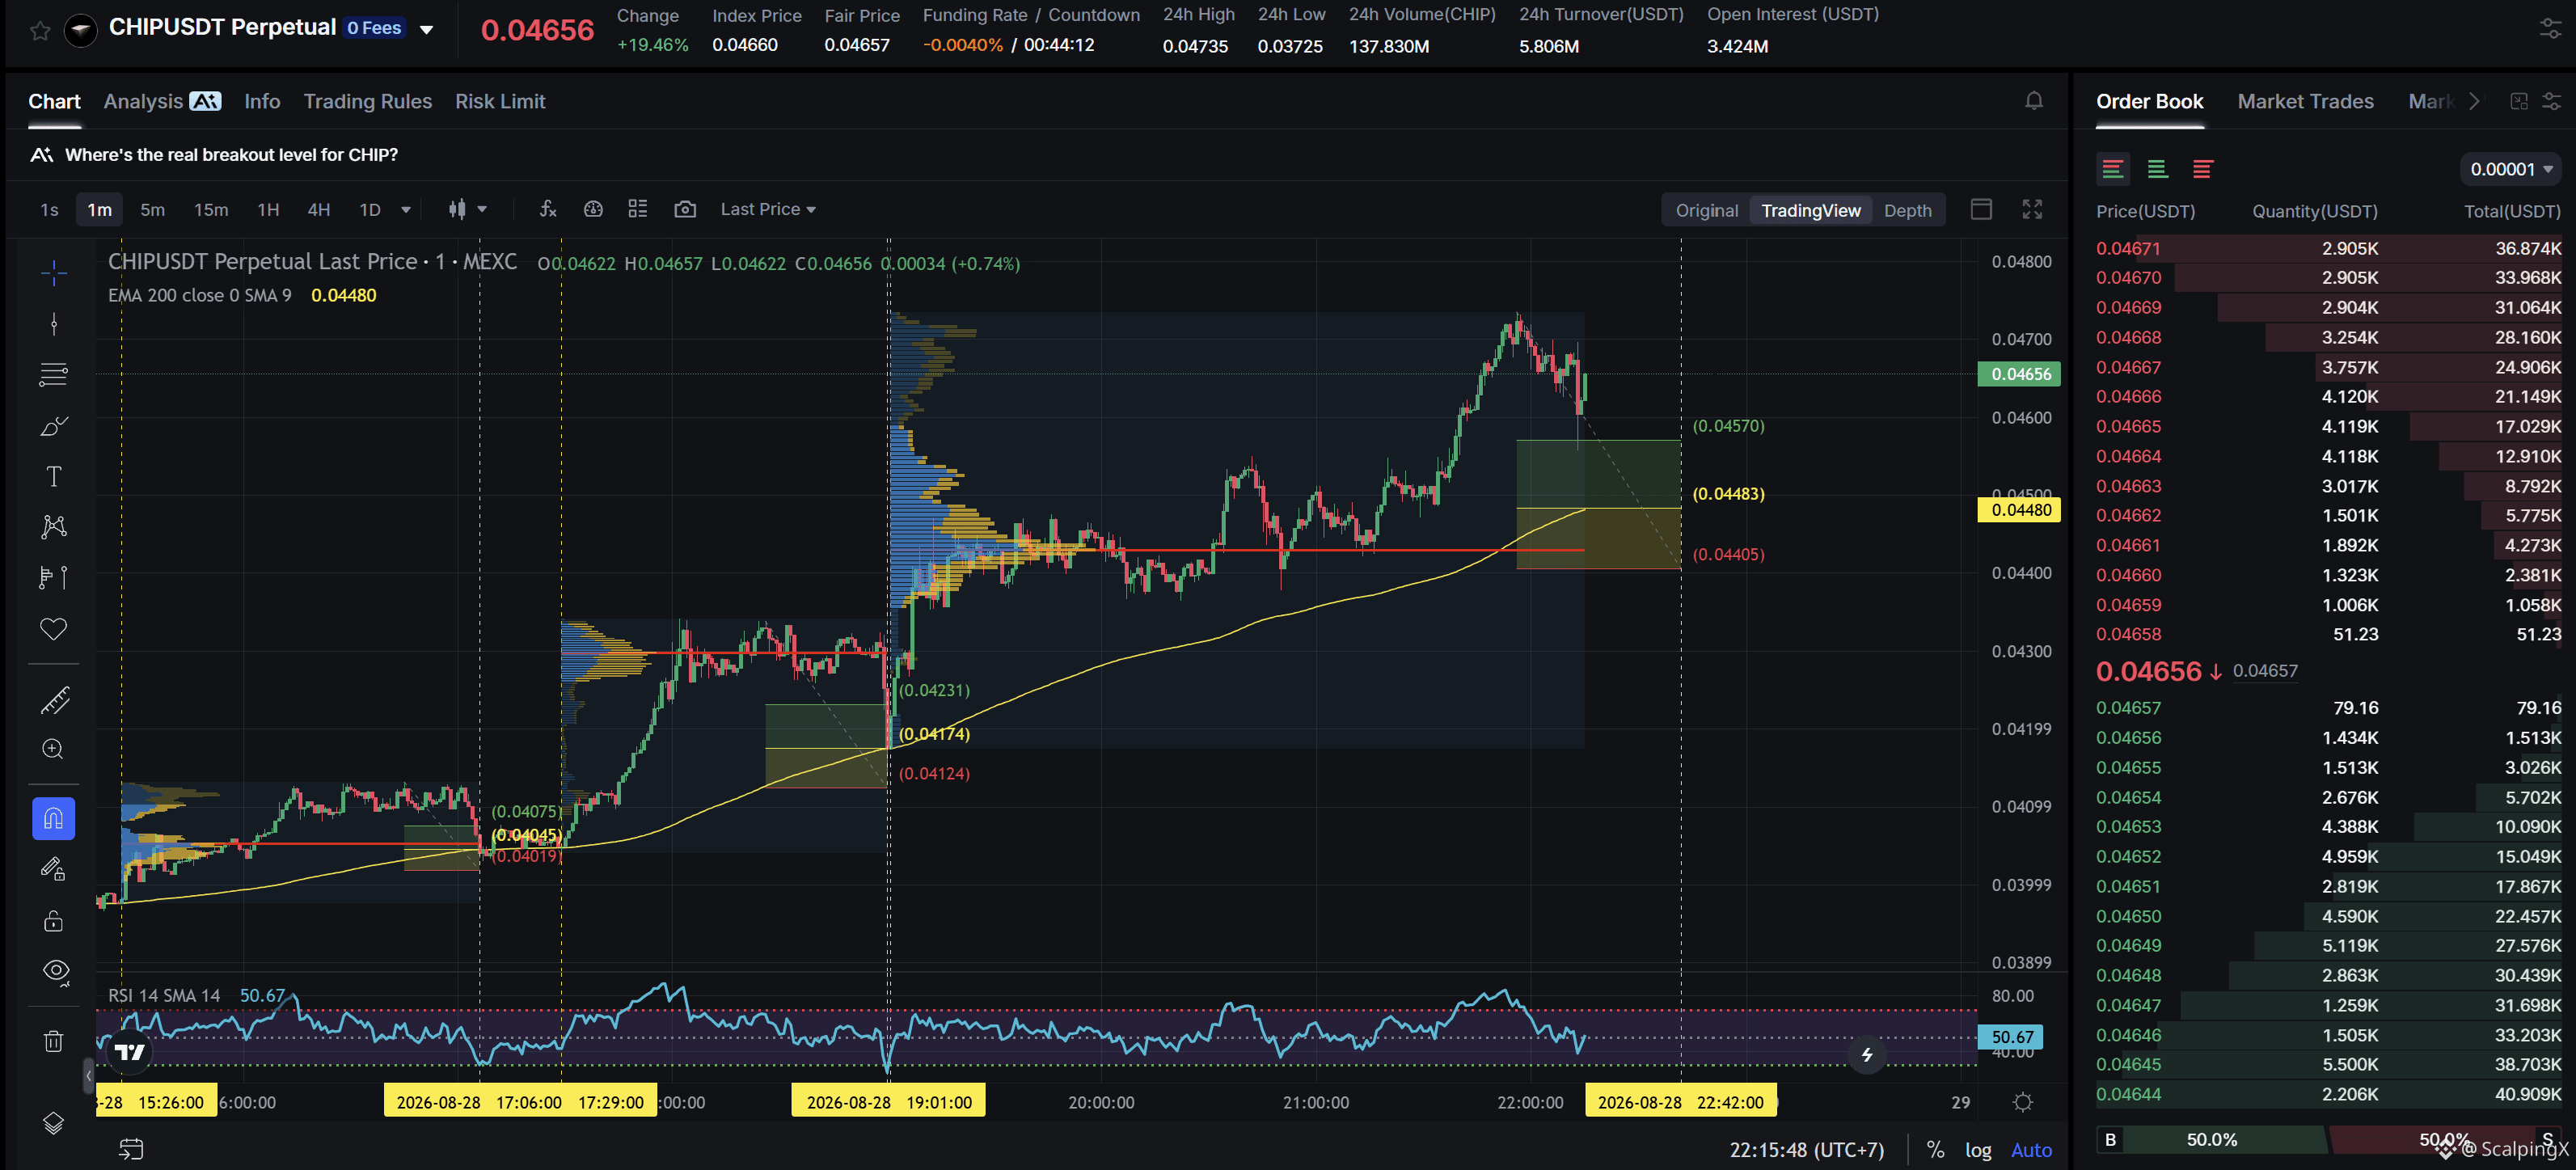Screen dimensions: 2576x1170
Task: Take a chart snapshot with camera icon
Action: 685,209
